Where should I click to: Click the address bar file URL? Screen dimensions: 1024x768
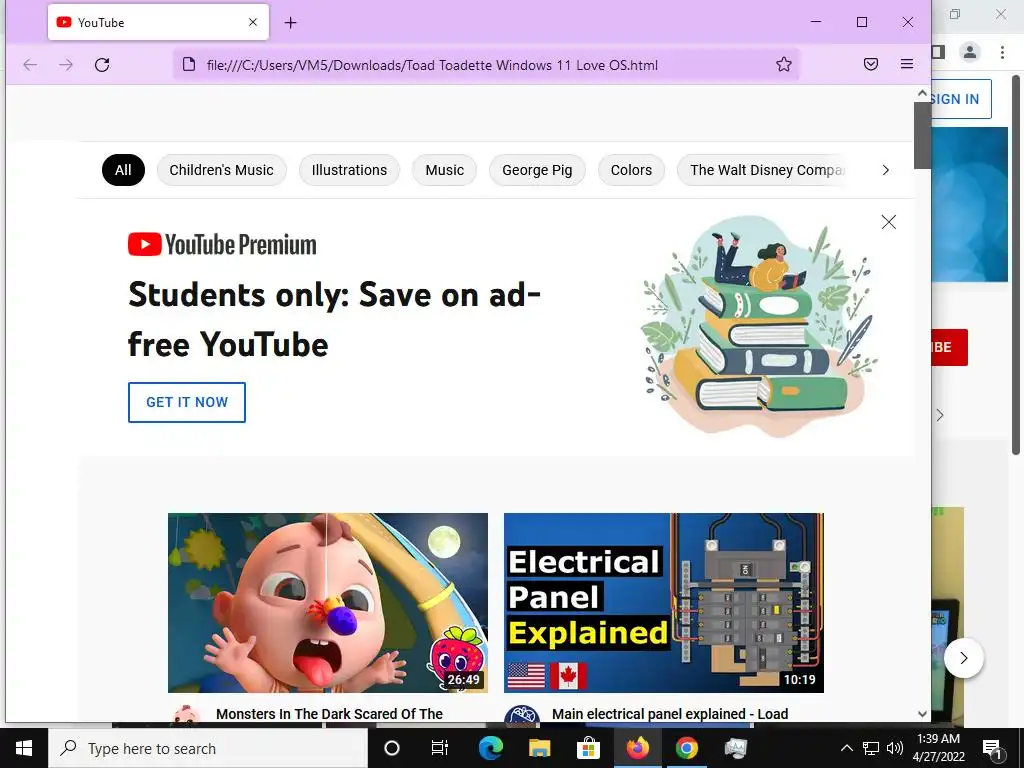[432, 65]
